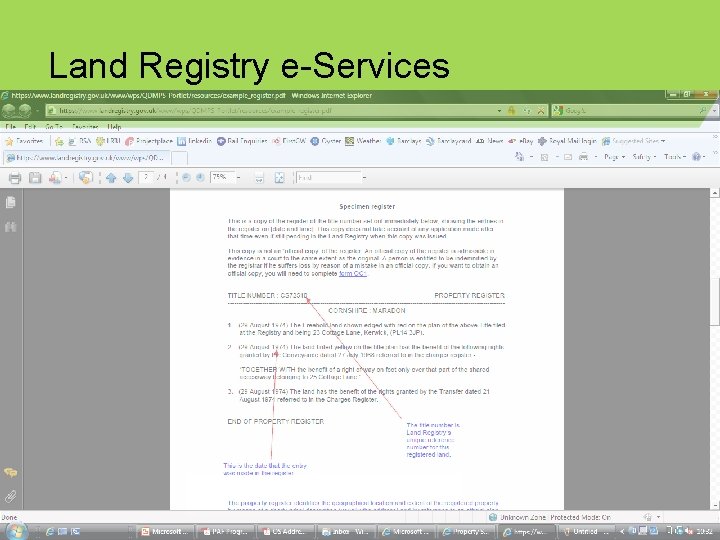The height and width of the screenshot is (540, 720).
Task: Click the form OC1 link in document
Action: pos(352,274)
